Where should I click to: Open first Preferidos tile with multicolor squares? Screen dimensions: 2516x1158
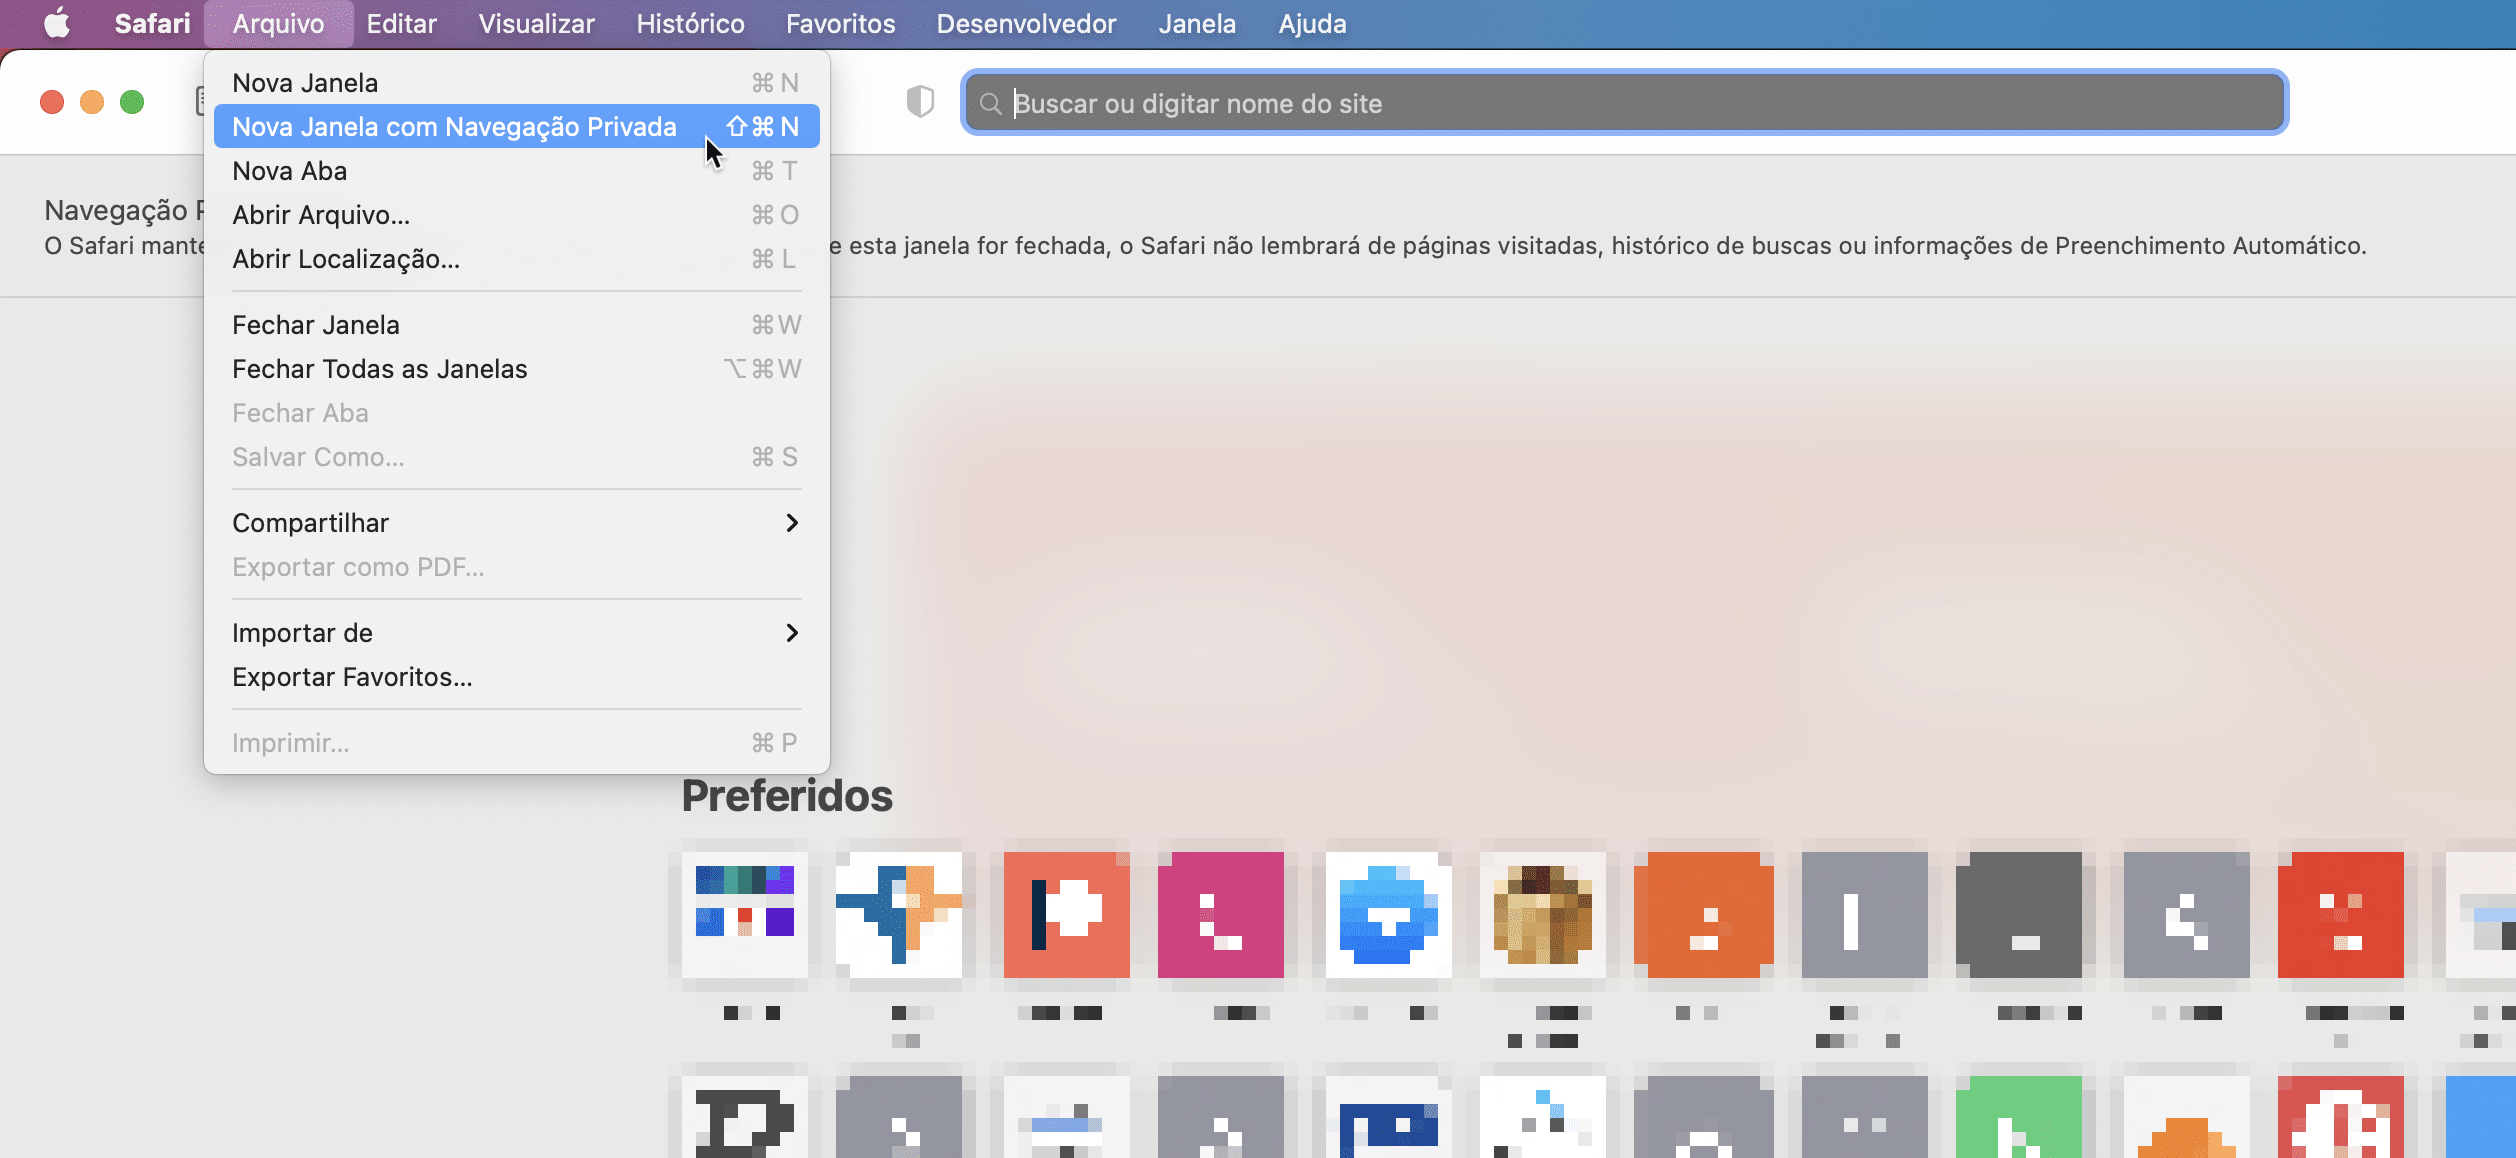(x=745, y=915)
